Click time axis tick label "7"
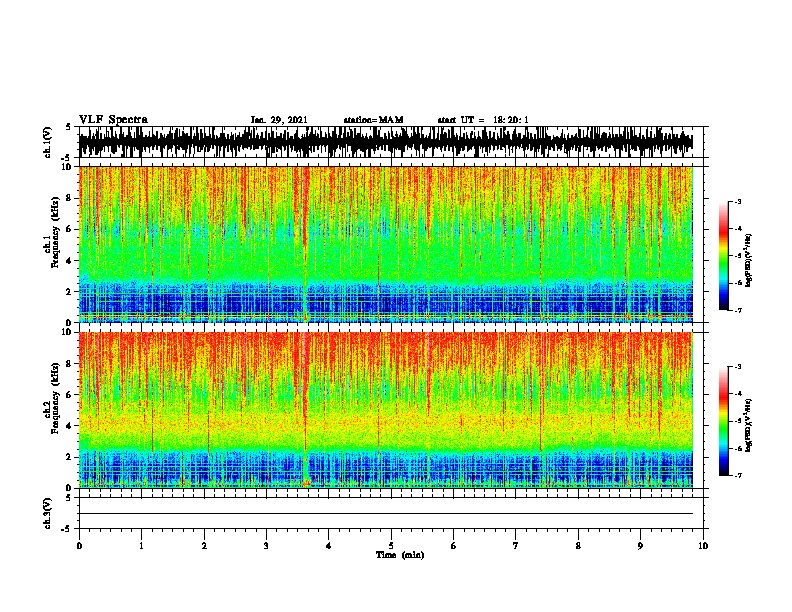 pyautogui.click(x=516, y=546)
